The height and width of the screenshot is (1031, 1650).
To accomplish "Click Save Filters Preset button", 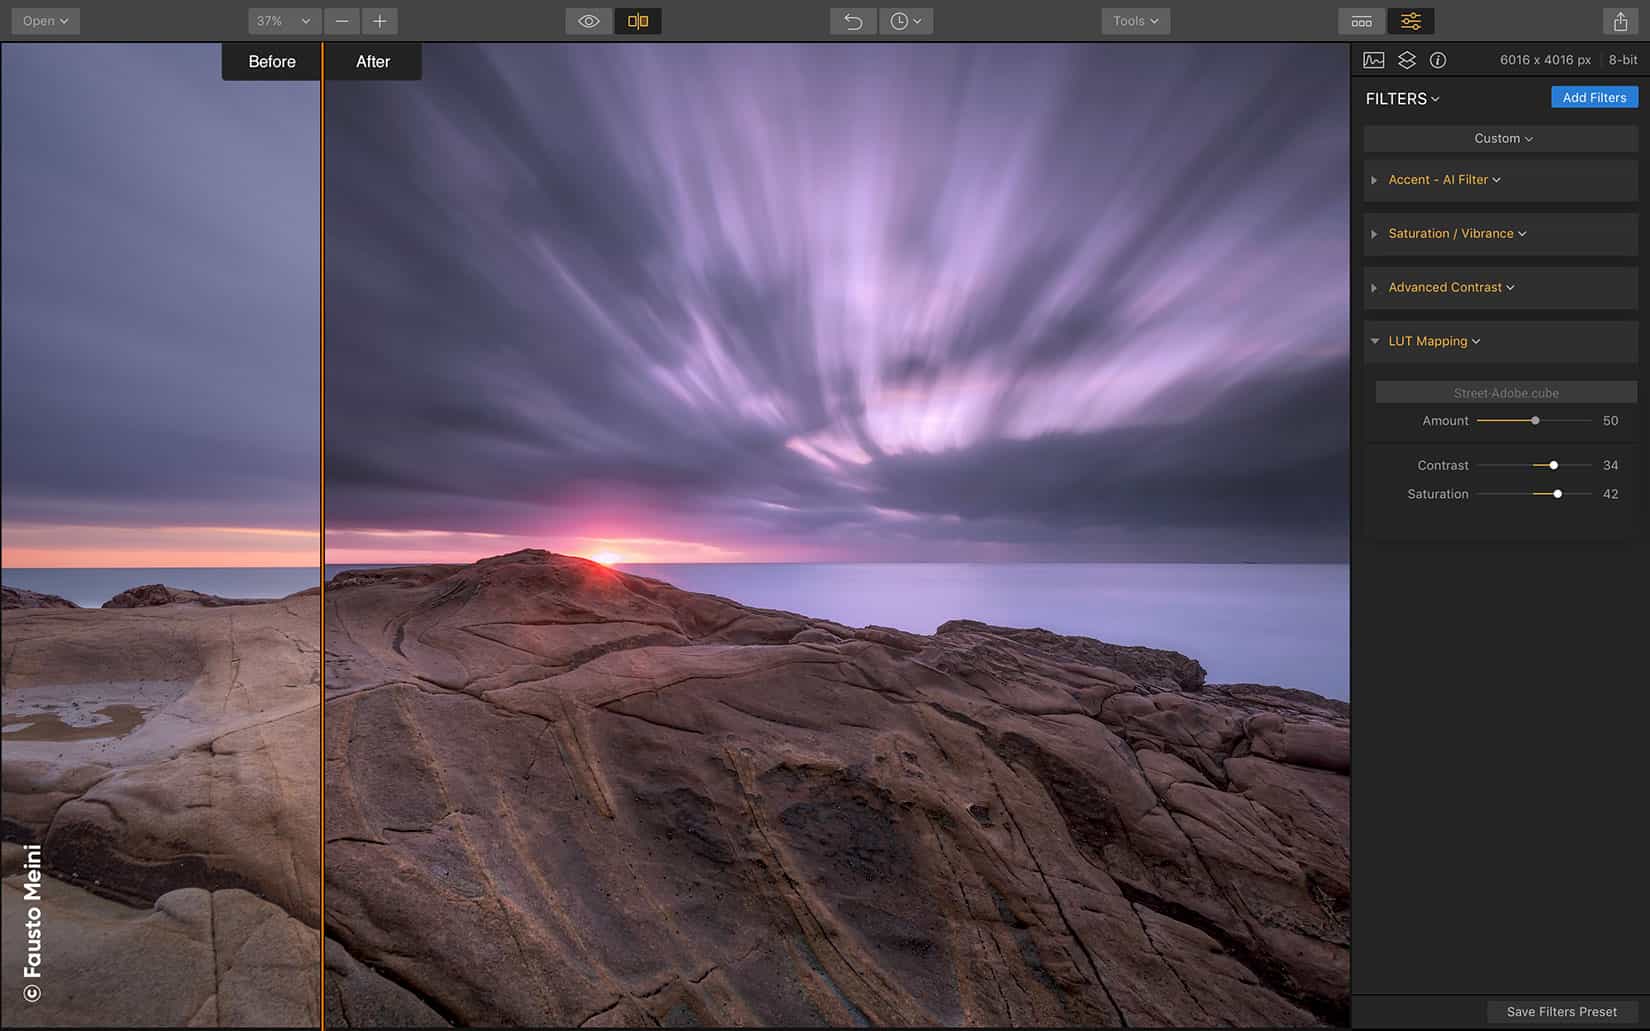I will pos(1561,1012).
